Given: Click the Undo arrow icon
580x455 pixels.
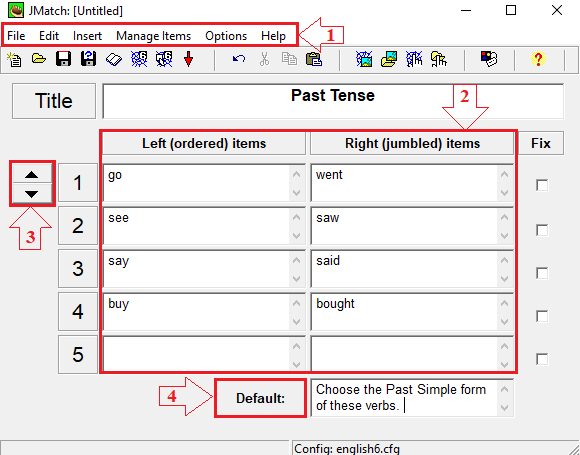Looking at the screenshot, I should 239,59.
